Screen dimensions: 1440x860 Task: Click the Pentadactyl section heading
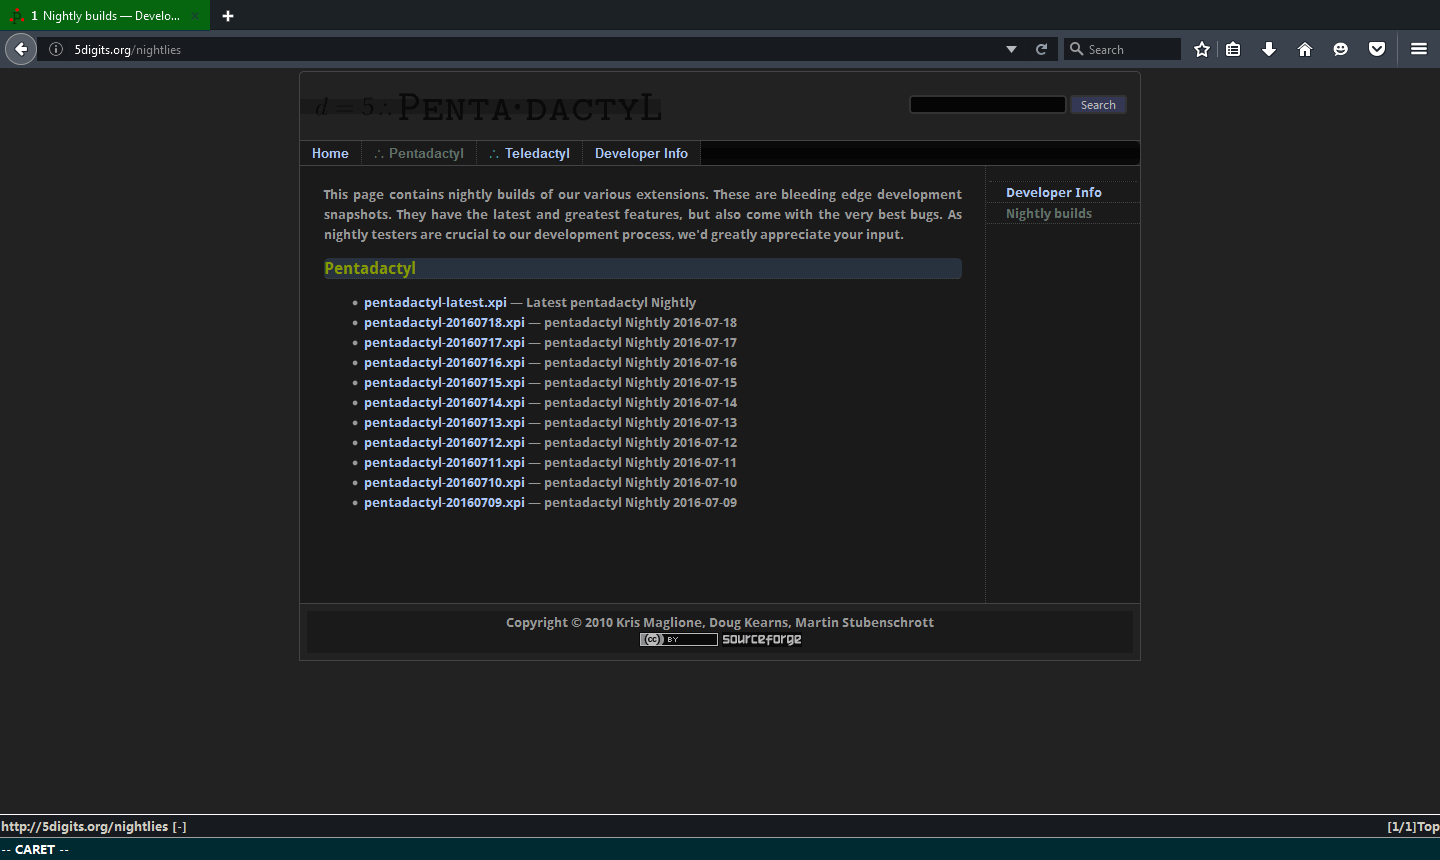370,268
